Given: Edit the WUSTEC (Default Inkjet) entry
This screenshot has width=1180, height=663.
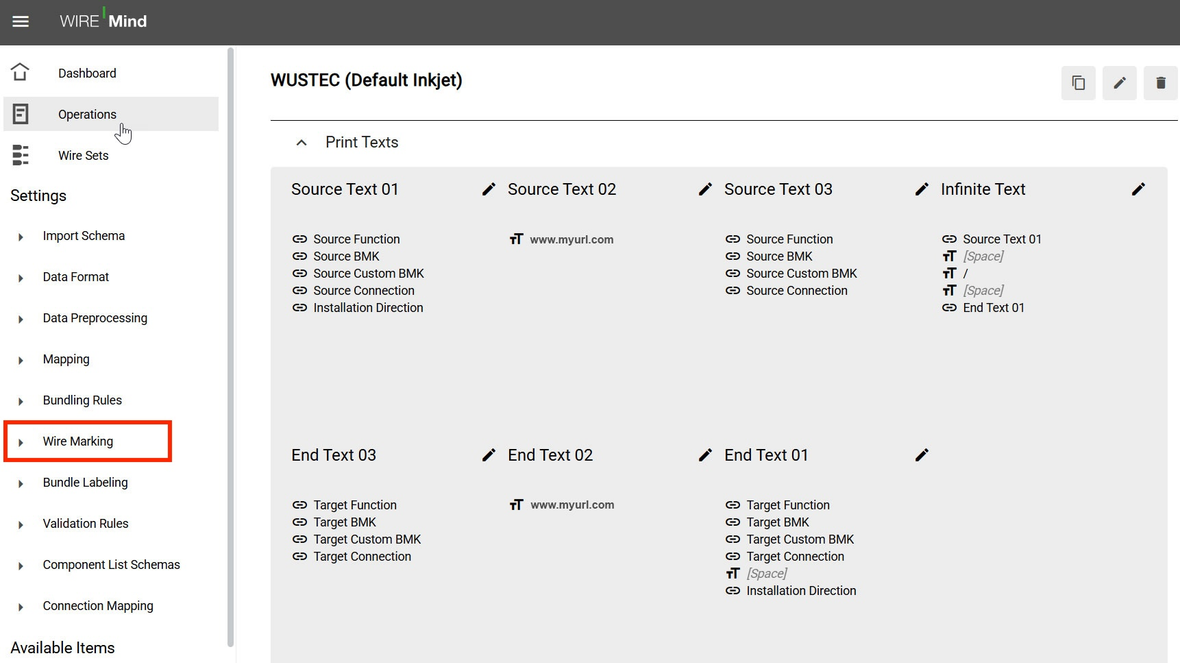Looking at the screenshot, I should (x=1120, y=83).
